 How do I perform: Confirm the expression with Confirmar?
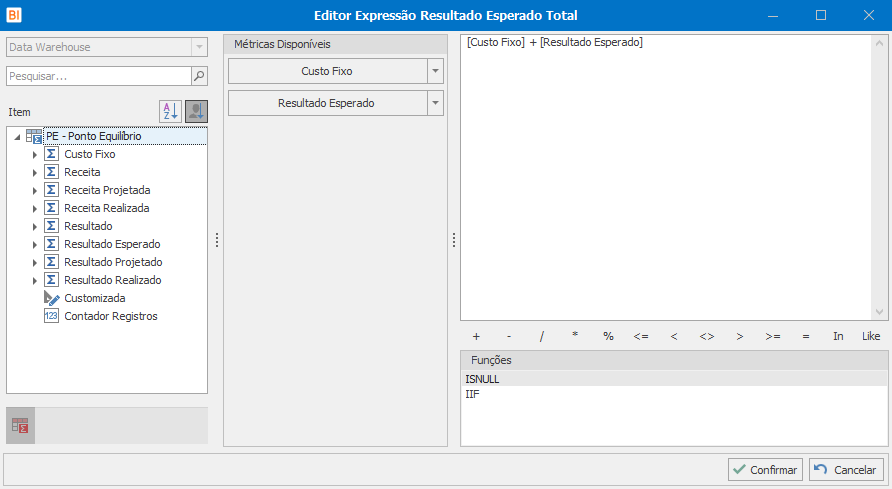(765, 470)
